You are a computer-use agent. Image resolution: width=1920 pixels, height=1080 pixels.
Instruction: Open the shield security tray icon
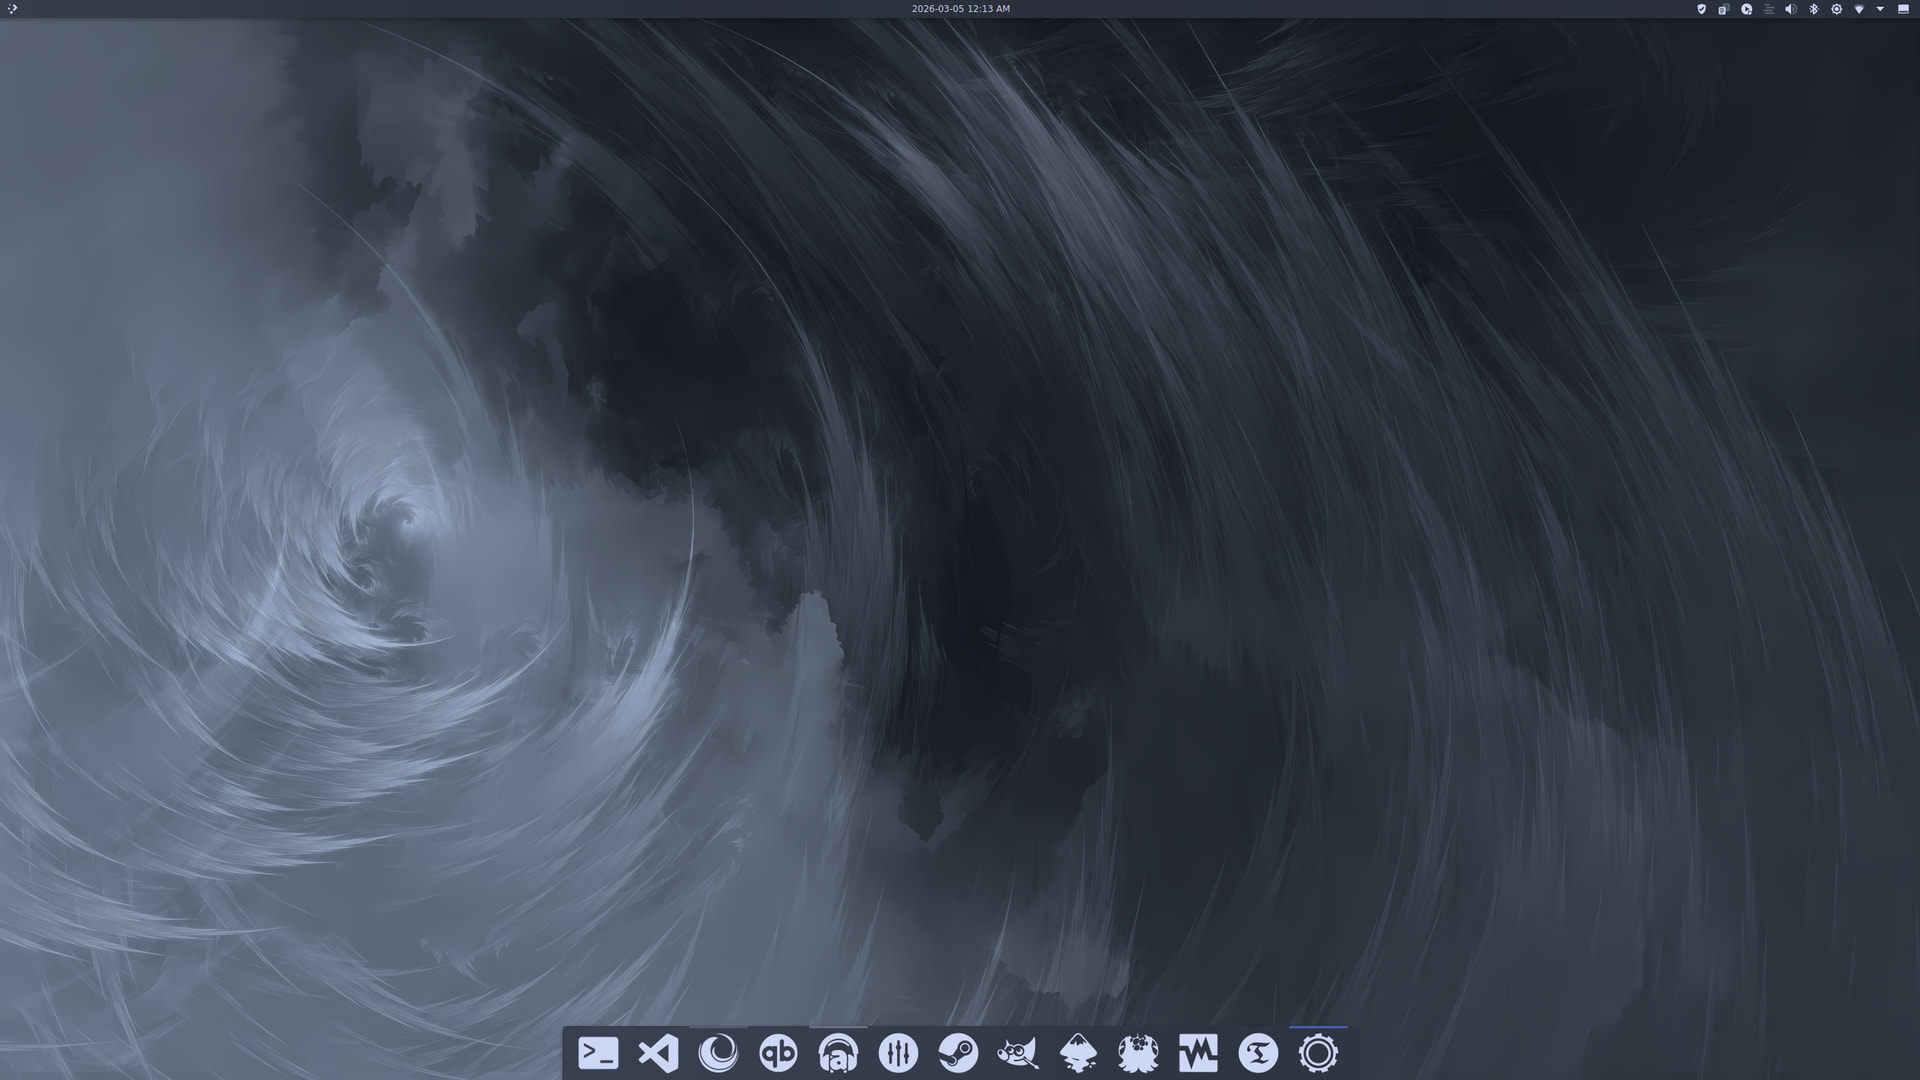1701,9
